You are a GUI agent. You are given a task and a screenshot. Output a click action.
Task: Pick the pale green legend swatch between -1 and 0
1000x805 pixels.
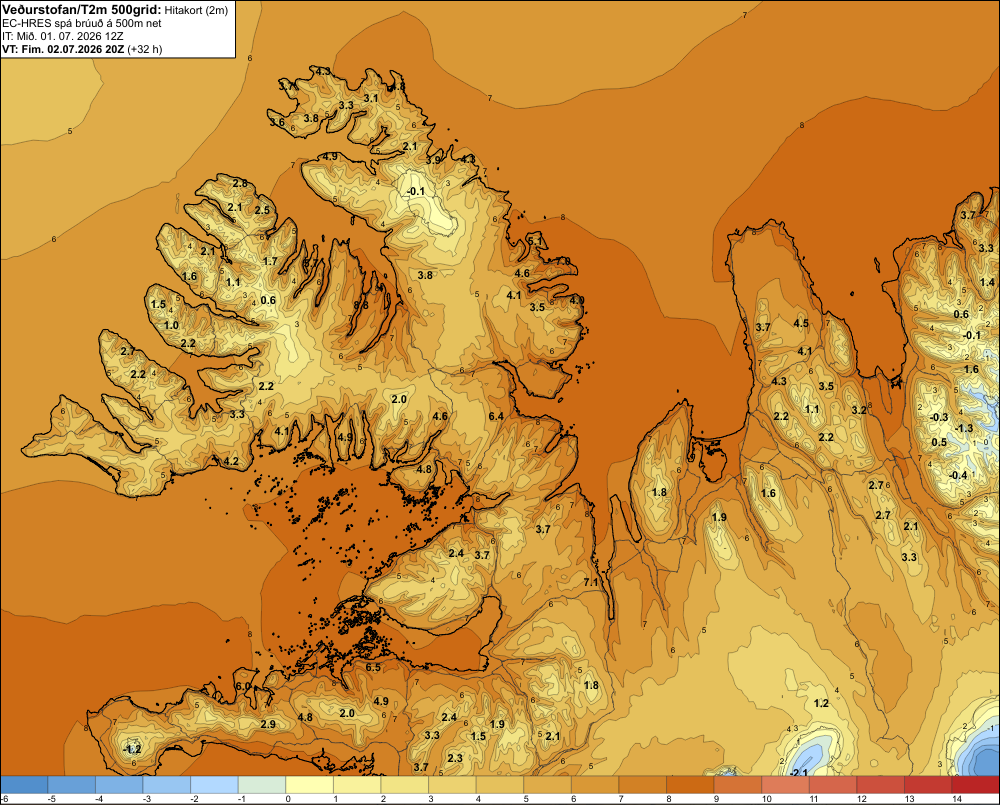(x=262, y=785)
